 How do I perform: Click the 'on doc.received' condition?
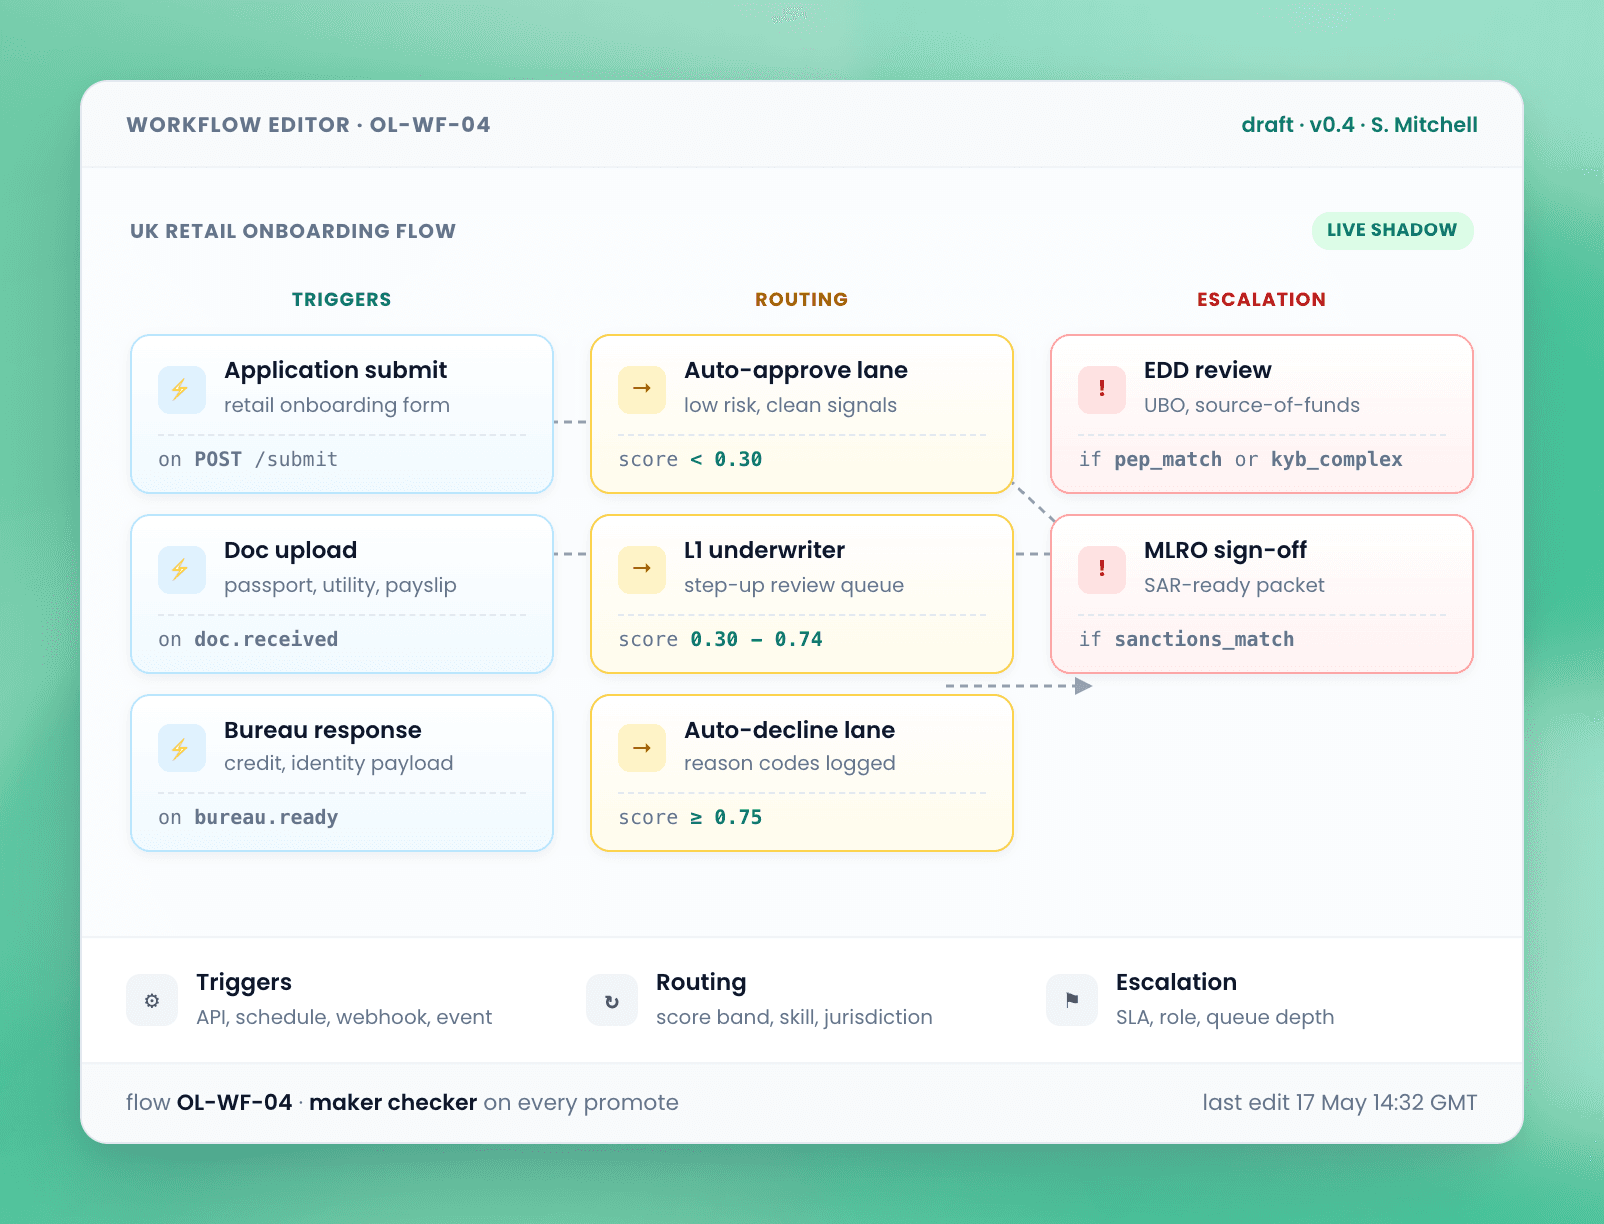coord(248,639)
